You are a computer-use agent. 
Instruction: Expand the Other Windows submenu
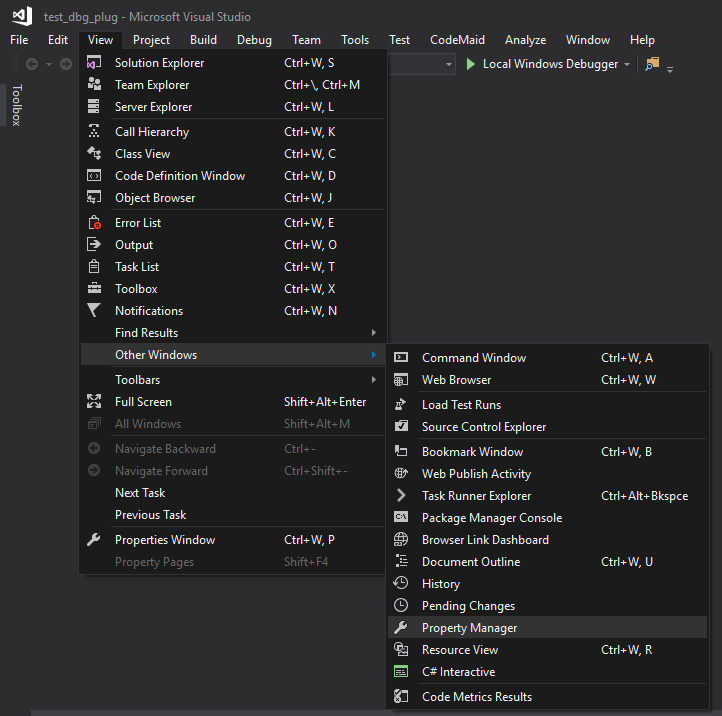point(373,355)
